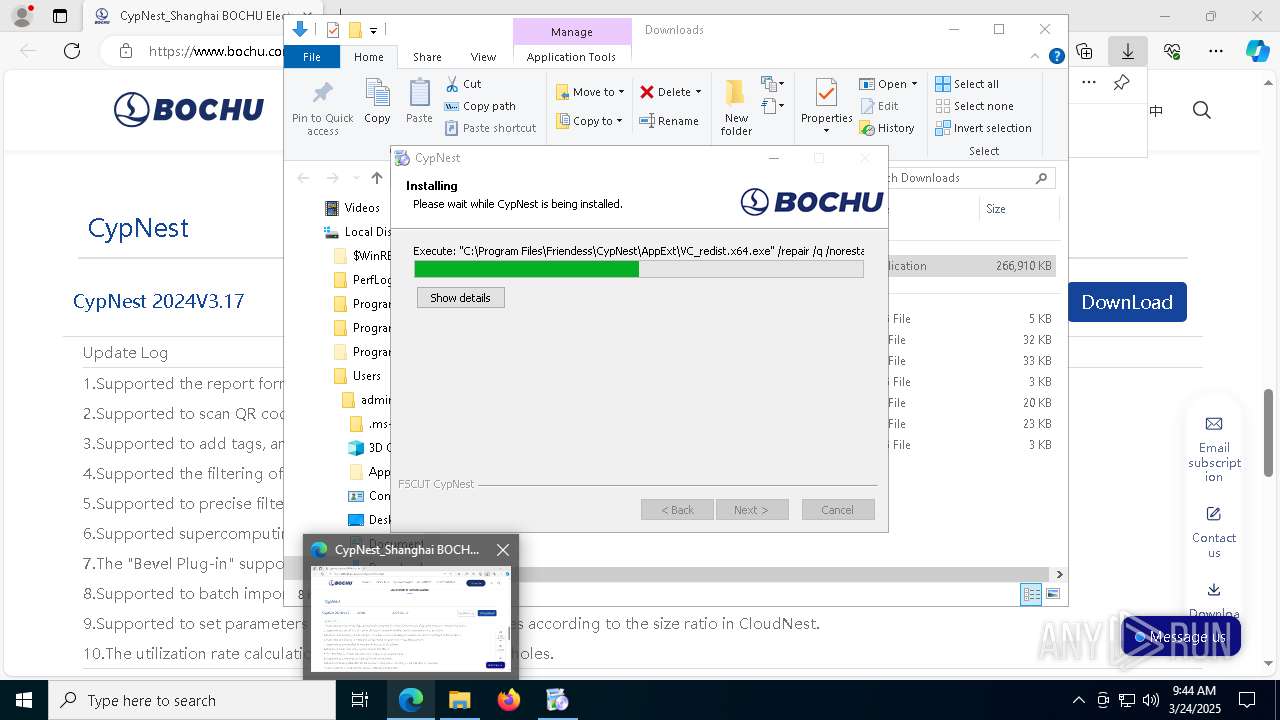Select the Manage contextual tab

(x=571, y=32)
